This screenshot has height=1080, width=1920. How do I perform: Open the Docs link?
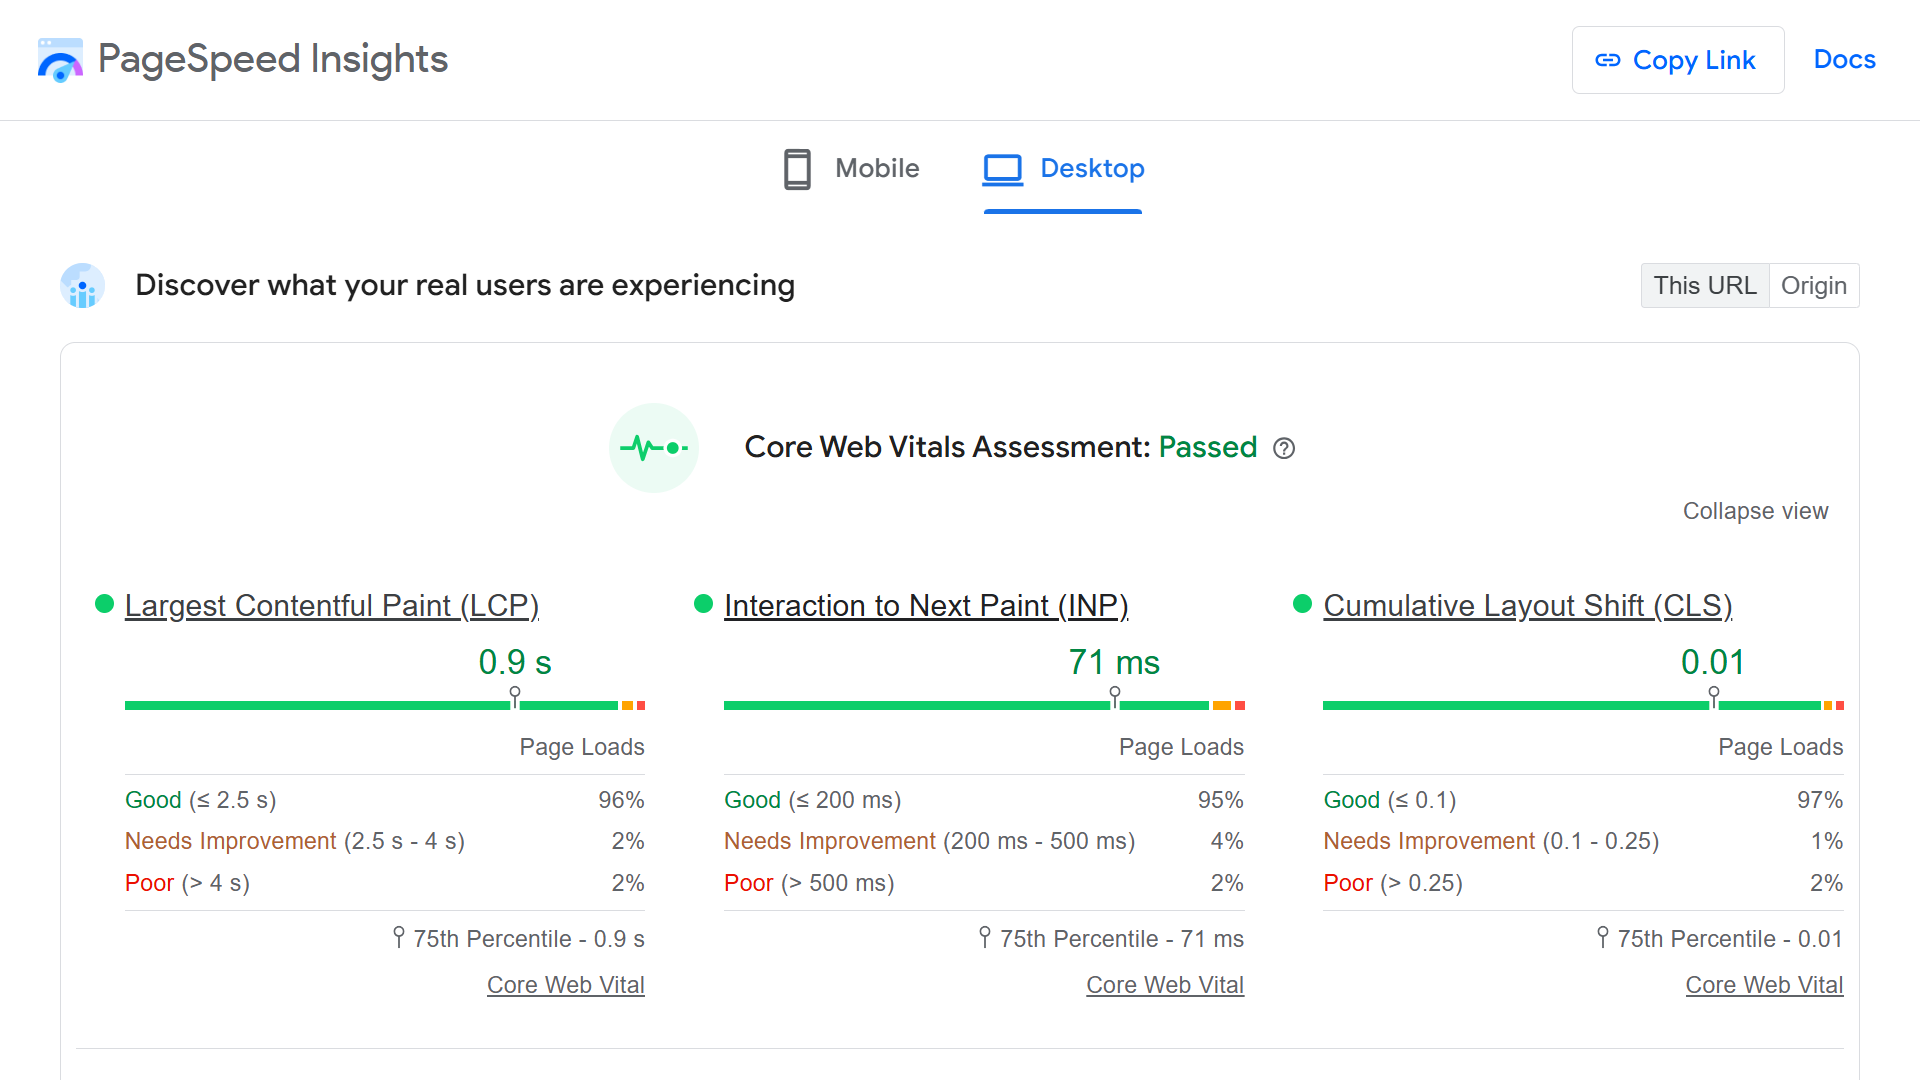point(1845,60)
